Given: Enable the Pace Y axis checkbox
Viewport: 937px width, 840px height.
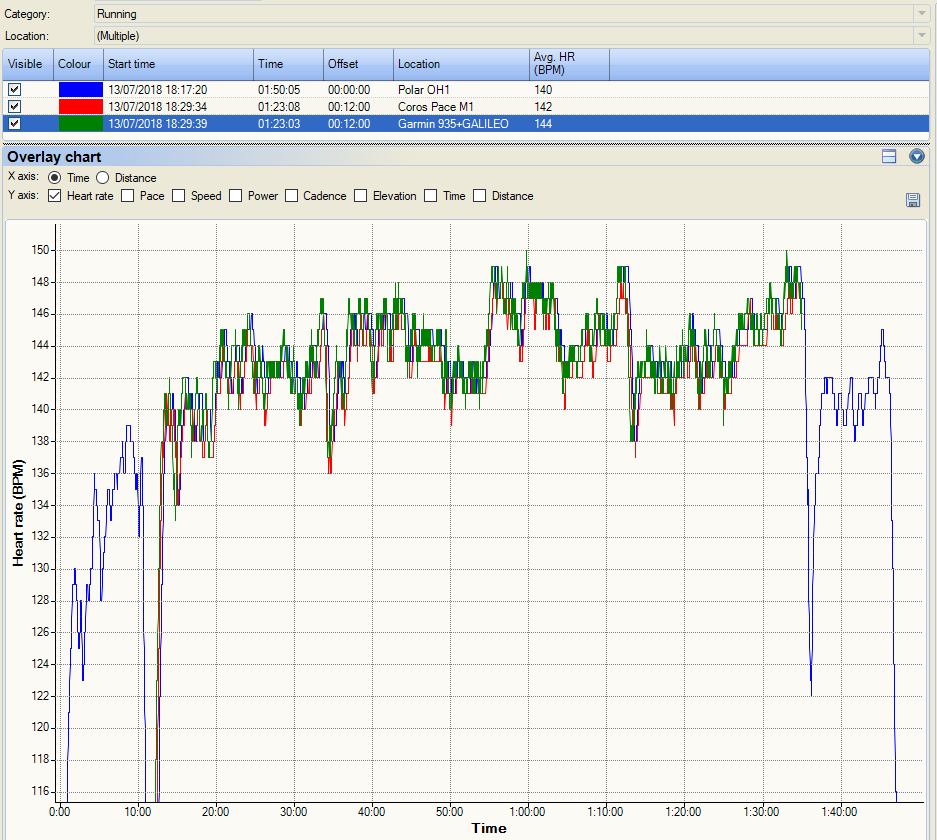Looking at the screenshot, I should 127,196.
